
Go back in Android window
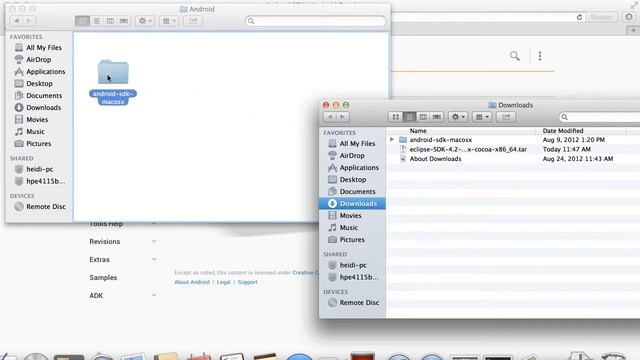16,21
